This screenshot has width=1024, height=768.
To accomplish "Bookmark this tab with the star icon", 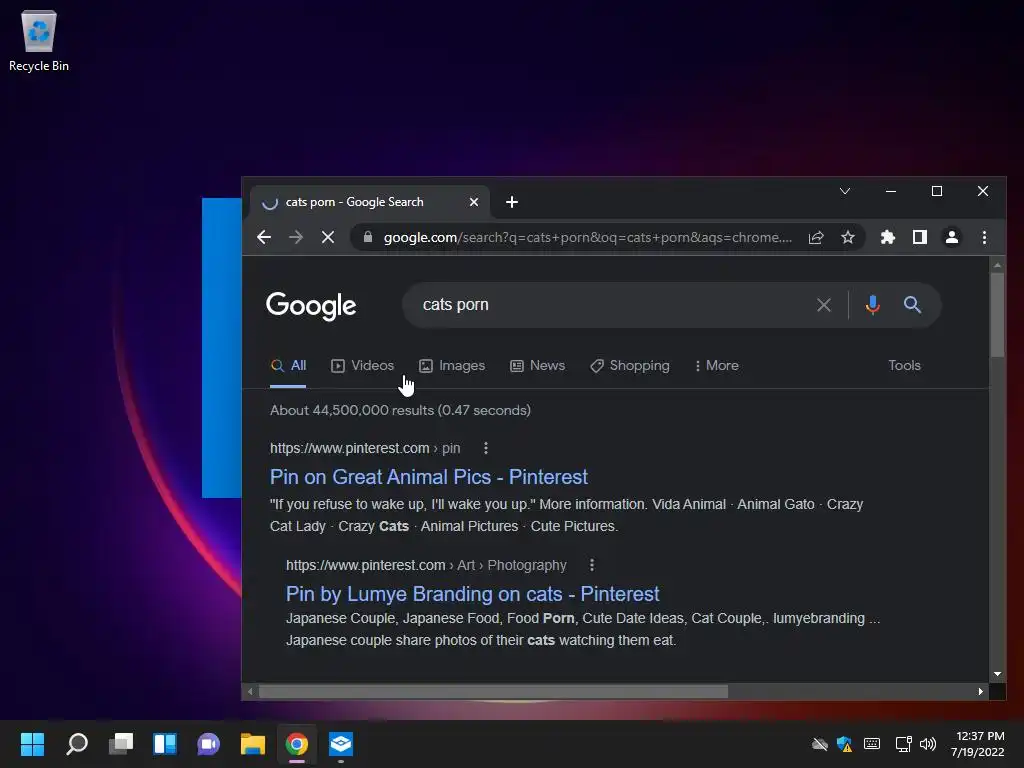I will pyautogui.click(x=848, y=237).
